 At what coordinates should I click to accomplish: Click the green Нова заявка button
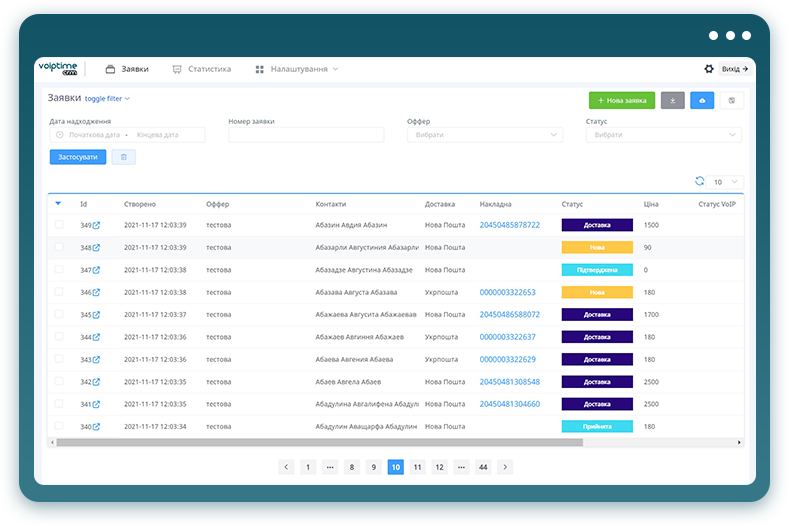click(x=621, y=100)
